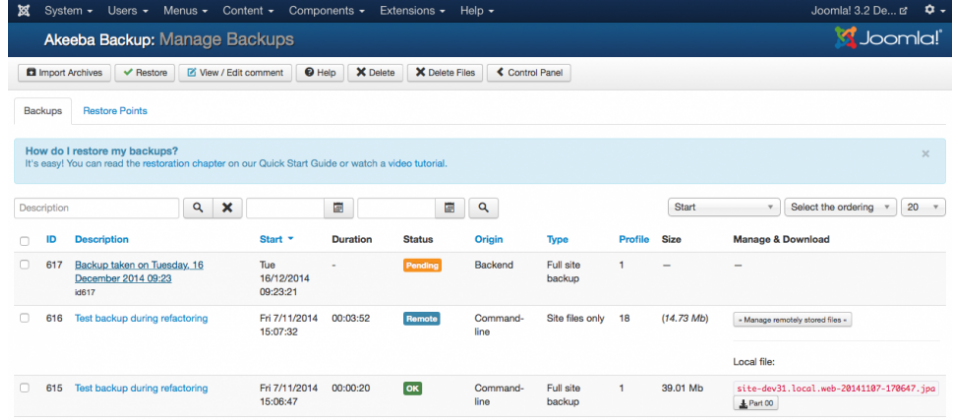The height and width of the screenshot is (420, 960).
Task: Open the Content menu
Action: (248, 10)
